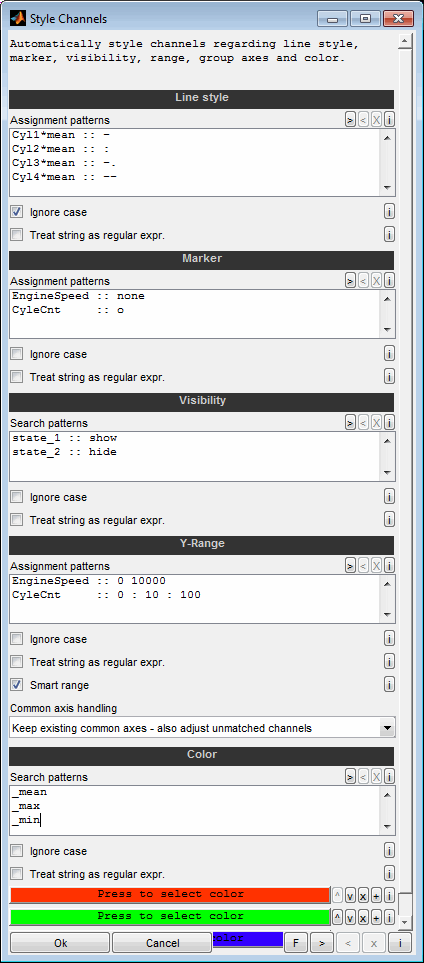424x963 pixels.
Task: Click the '>' icon above Line style patterns
Action: (x=350, y=120)
